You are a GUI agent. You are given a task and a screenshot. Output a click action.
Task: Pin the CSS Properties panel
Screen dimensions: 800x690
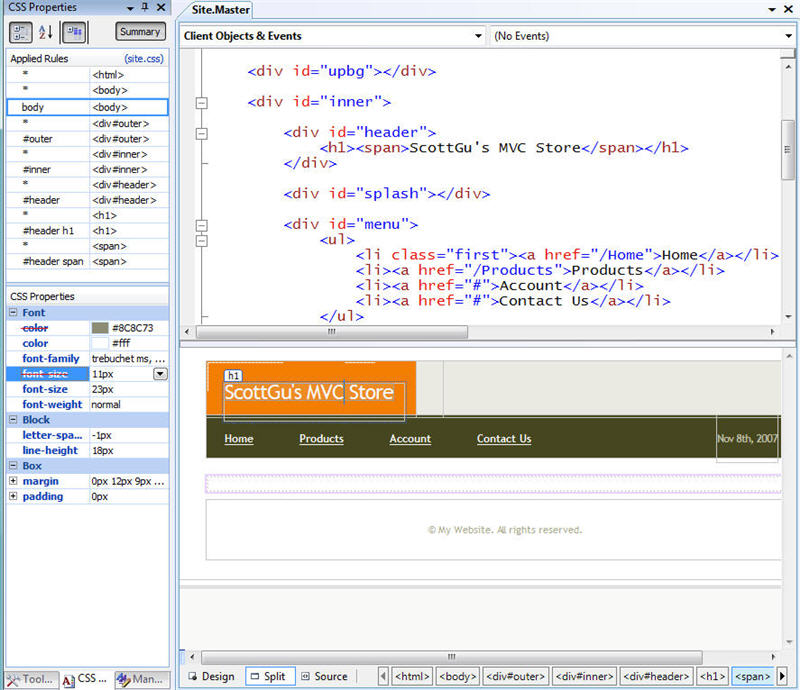point(145,7)
